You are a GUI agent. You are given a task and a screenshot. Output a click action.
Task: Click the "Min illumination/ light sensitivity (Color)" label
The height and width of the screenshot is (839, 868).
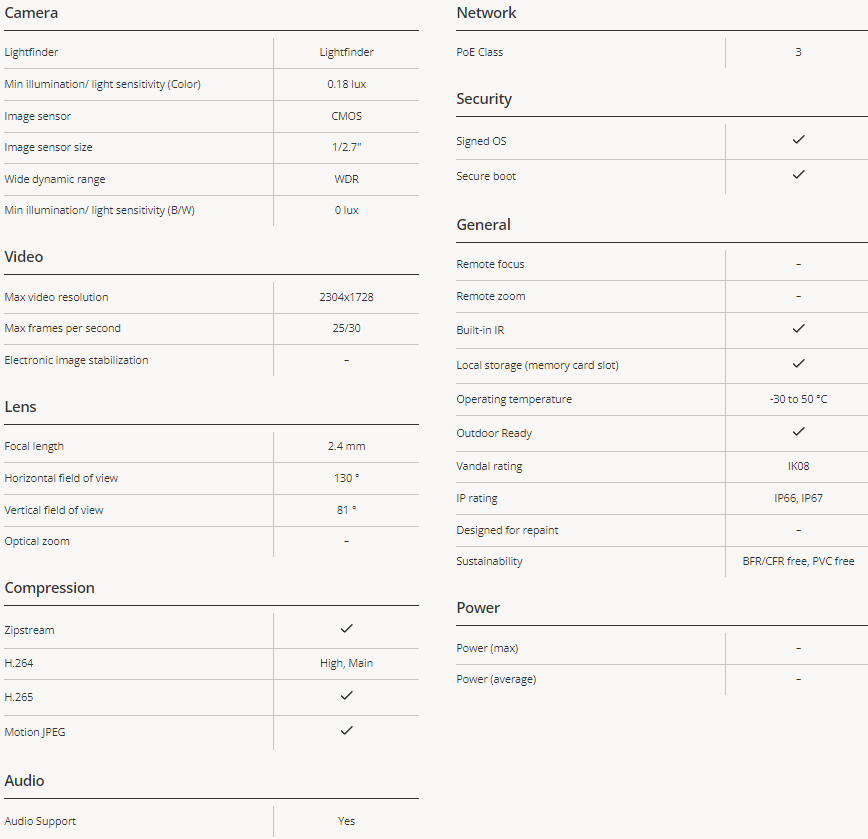pos(102,84)
